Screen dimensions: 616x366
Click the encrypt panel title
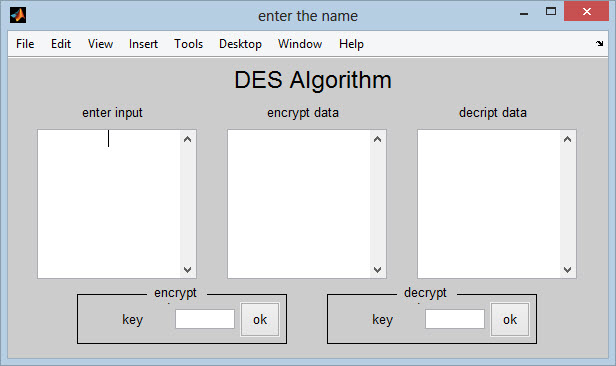pyautogui.click(x=176, y=293)
